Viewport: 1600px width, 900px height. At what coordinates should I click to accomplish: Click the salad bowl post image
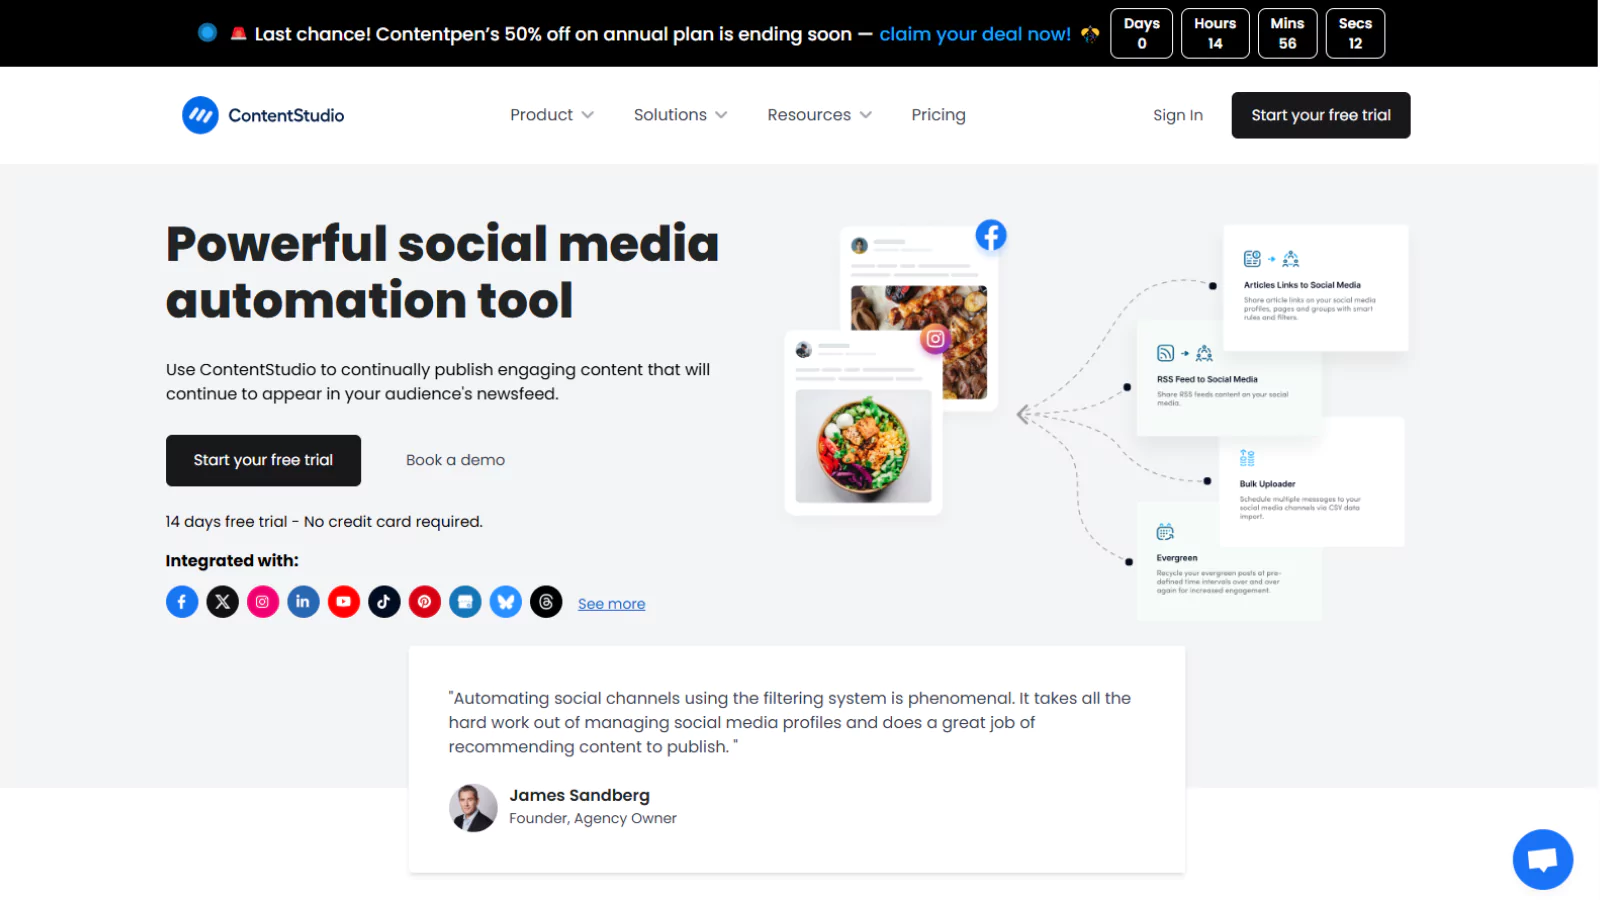[x=863, y=446]
